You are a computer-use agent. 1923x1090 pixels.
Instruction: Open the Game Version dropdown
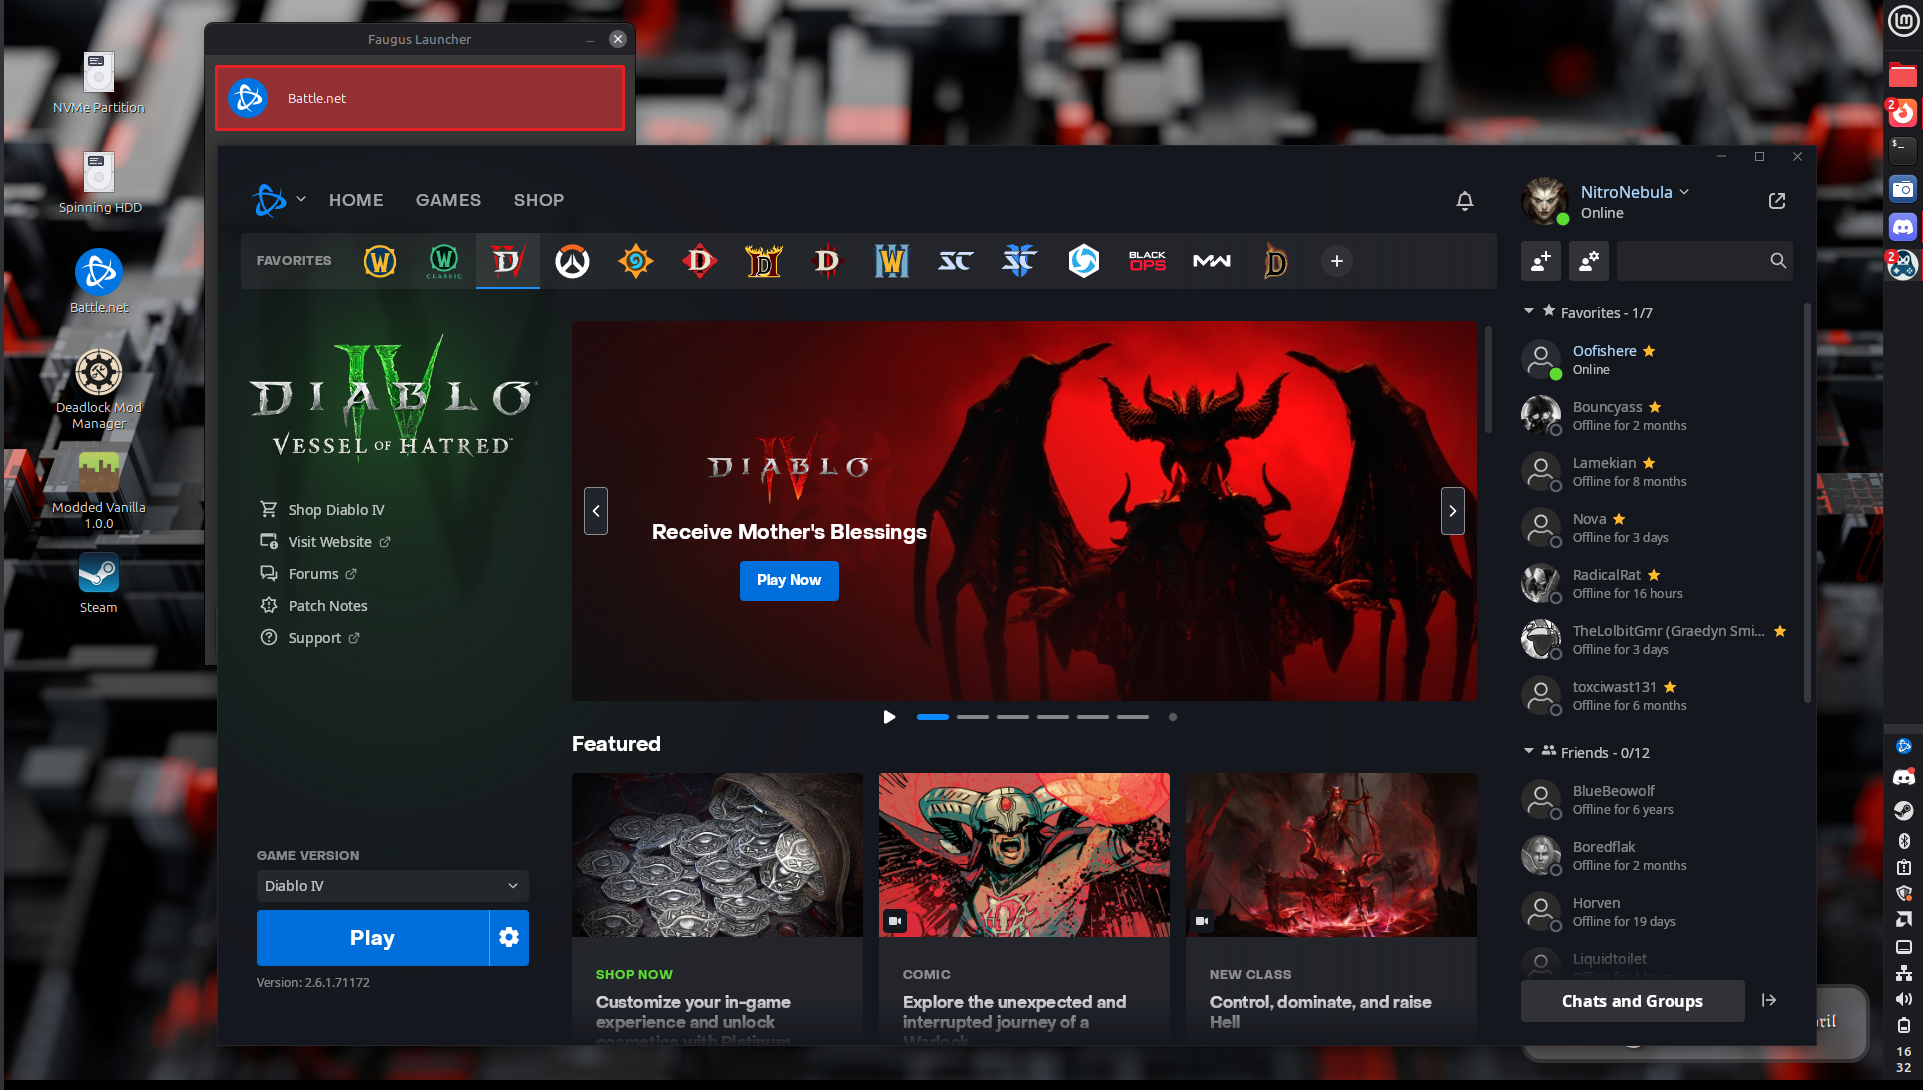pyautogui.click(x=392, y=886)
